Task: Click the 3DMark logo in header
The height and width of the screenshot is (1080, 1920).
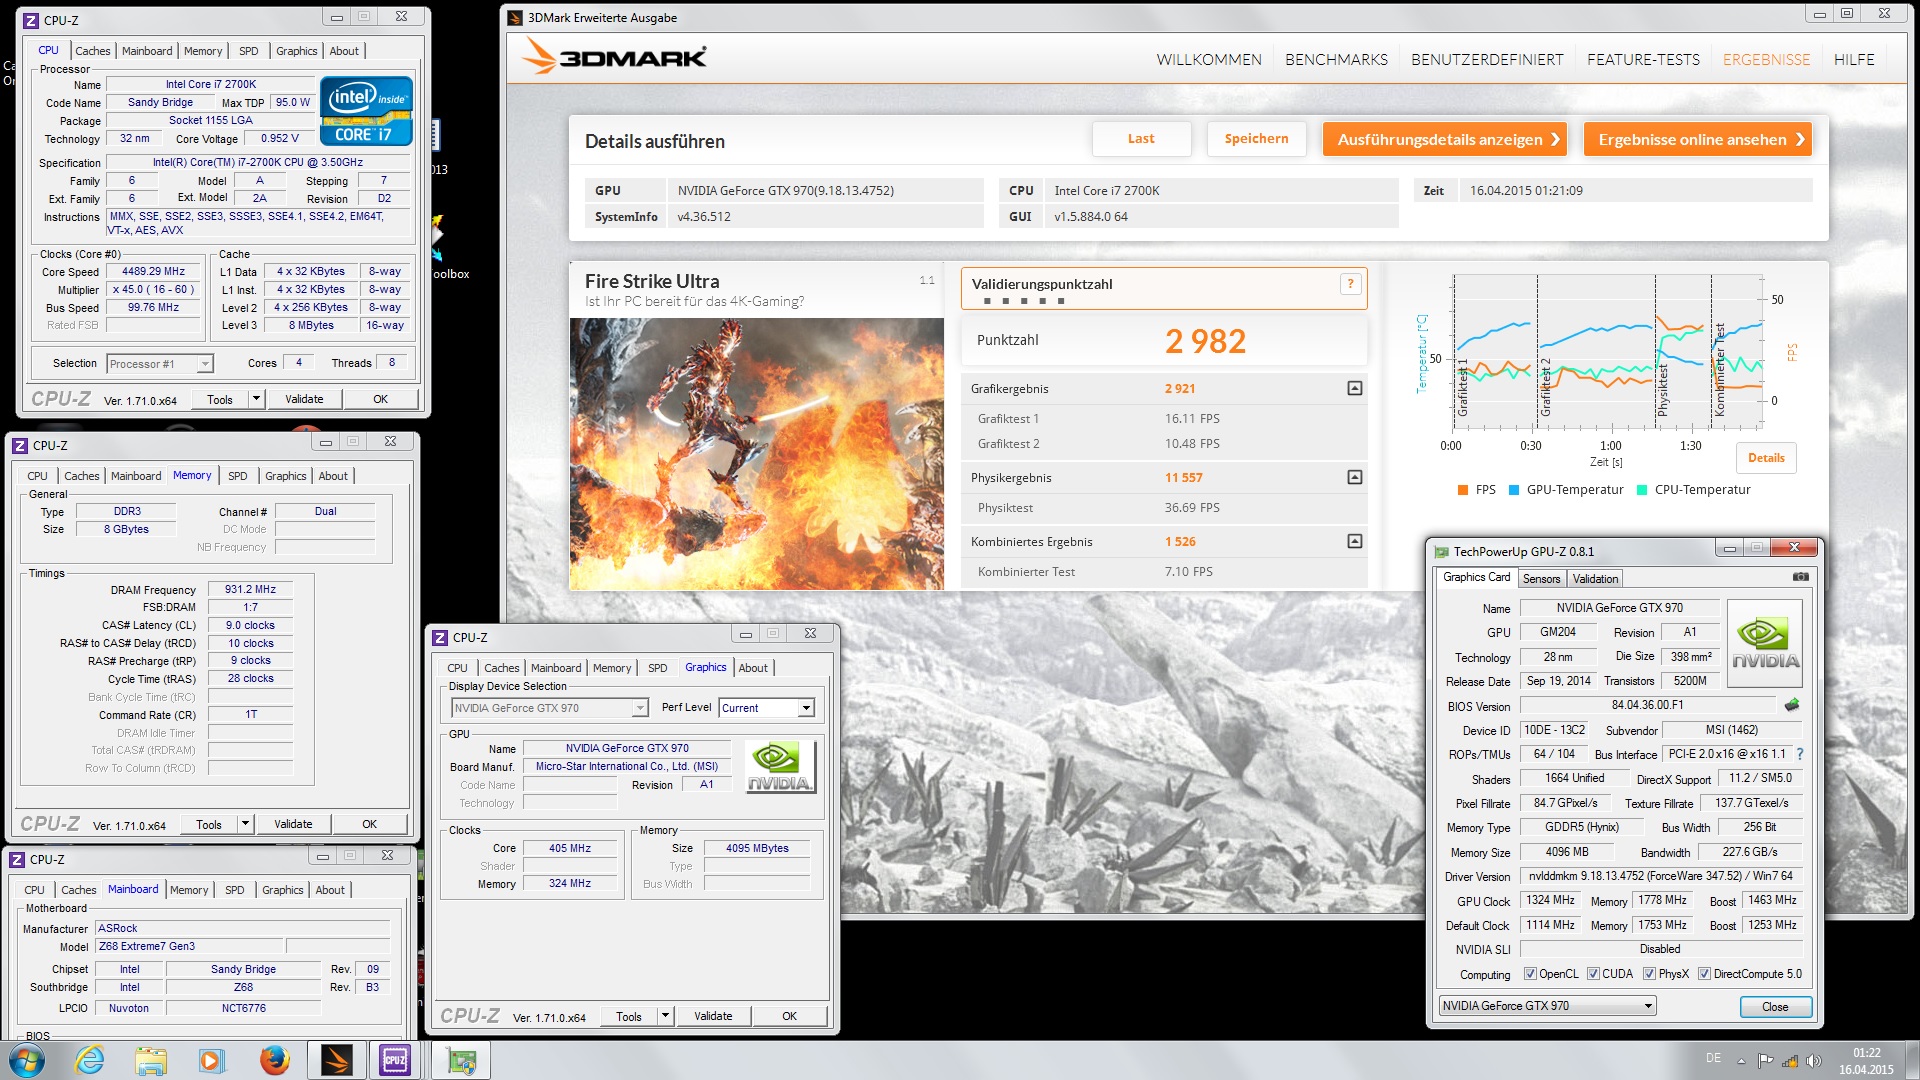Action: pos(614,57)
